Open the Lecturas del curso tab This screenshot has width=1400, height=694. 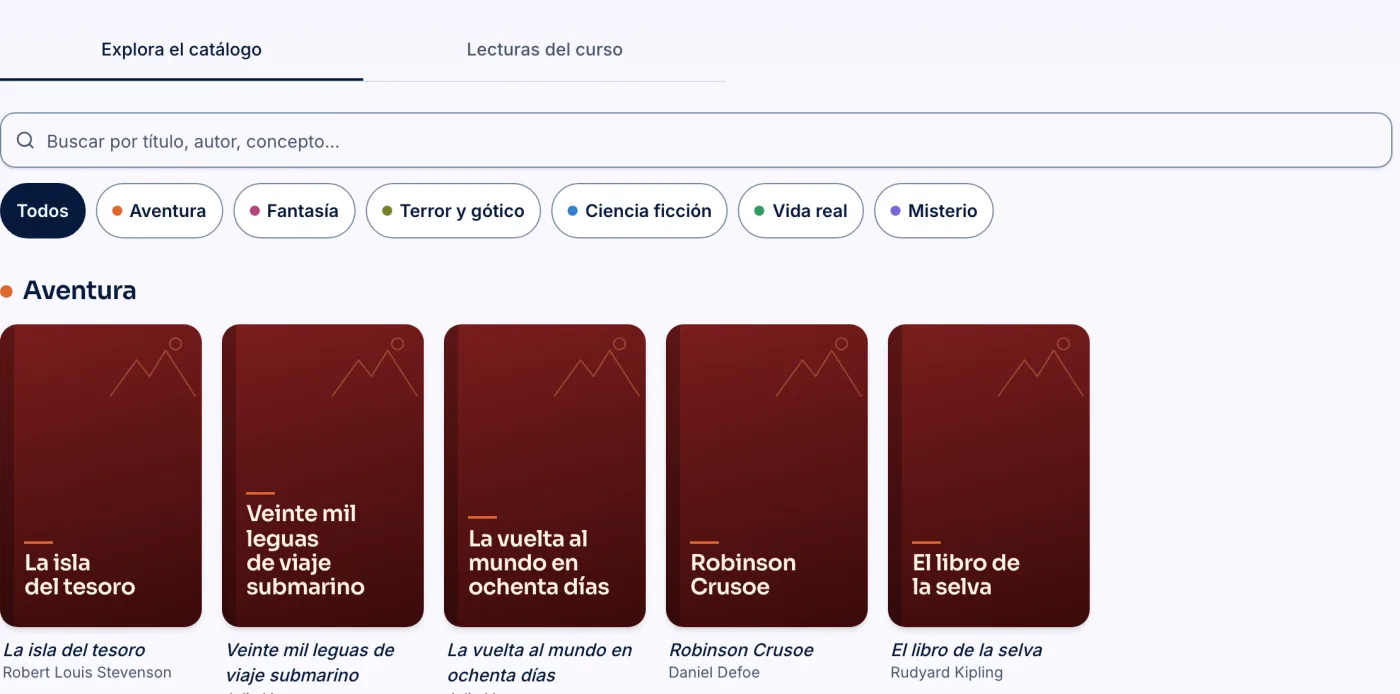pyautogui.click(x=544, y=49)
